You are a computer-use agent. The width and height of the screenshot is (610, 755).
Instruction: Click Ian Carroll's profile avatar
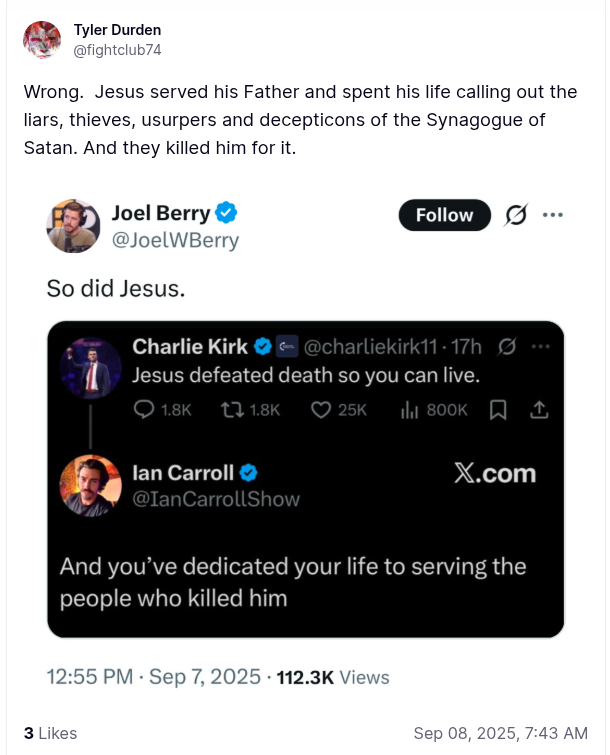[91, 485]
